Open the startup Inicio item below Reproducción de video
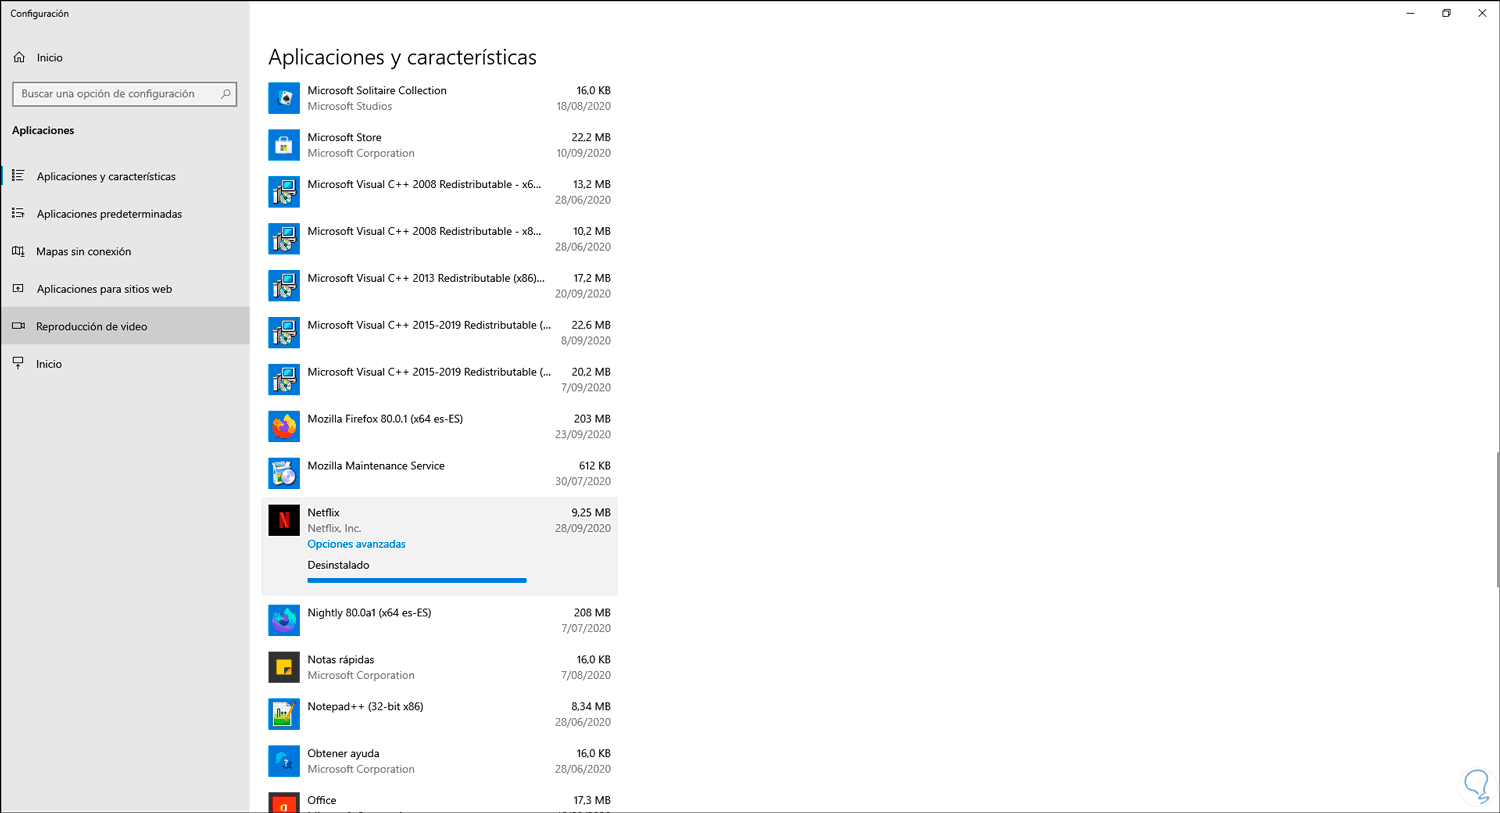 pyautogui.click(x=125, y=364)
